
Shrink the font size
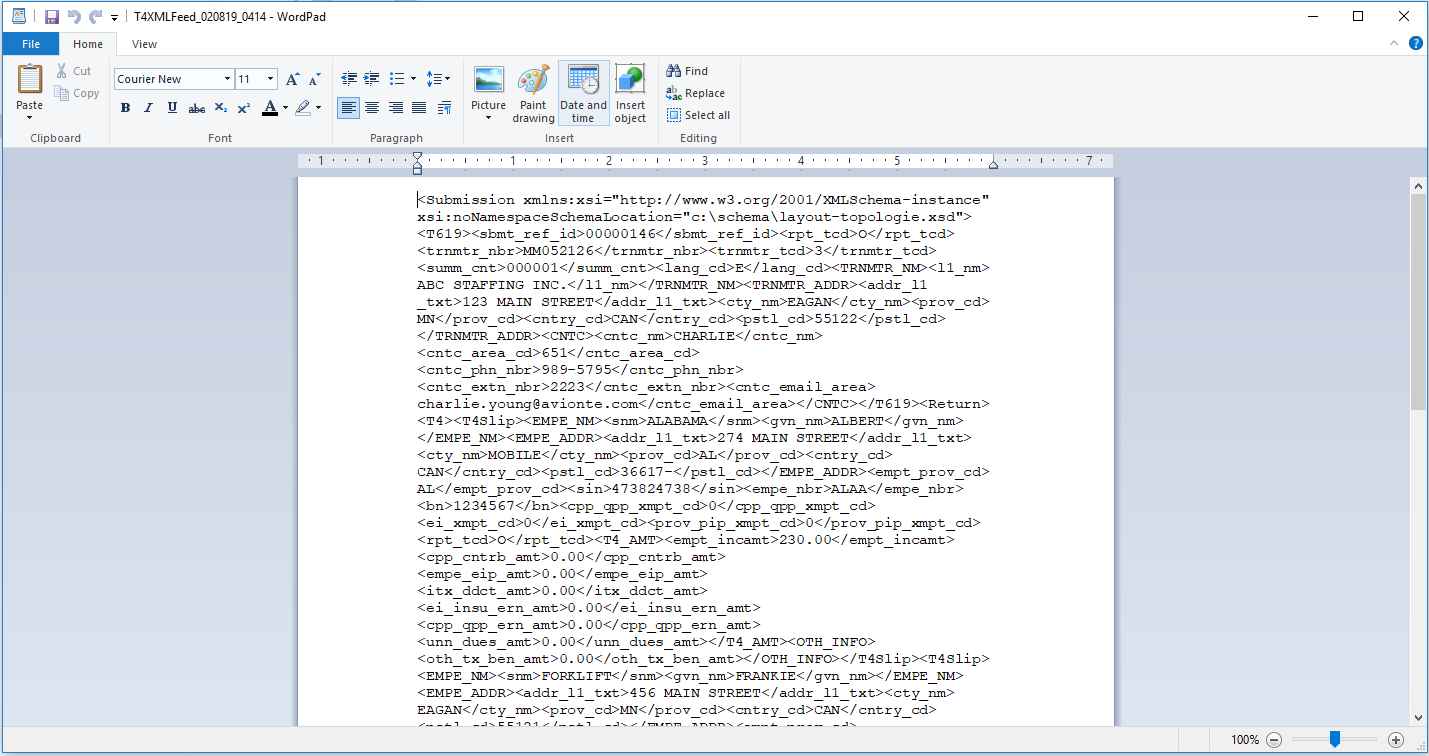tap(314, 79)
